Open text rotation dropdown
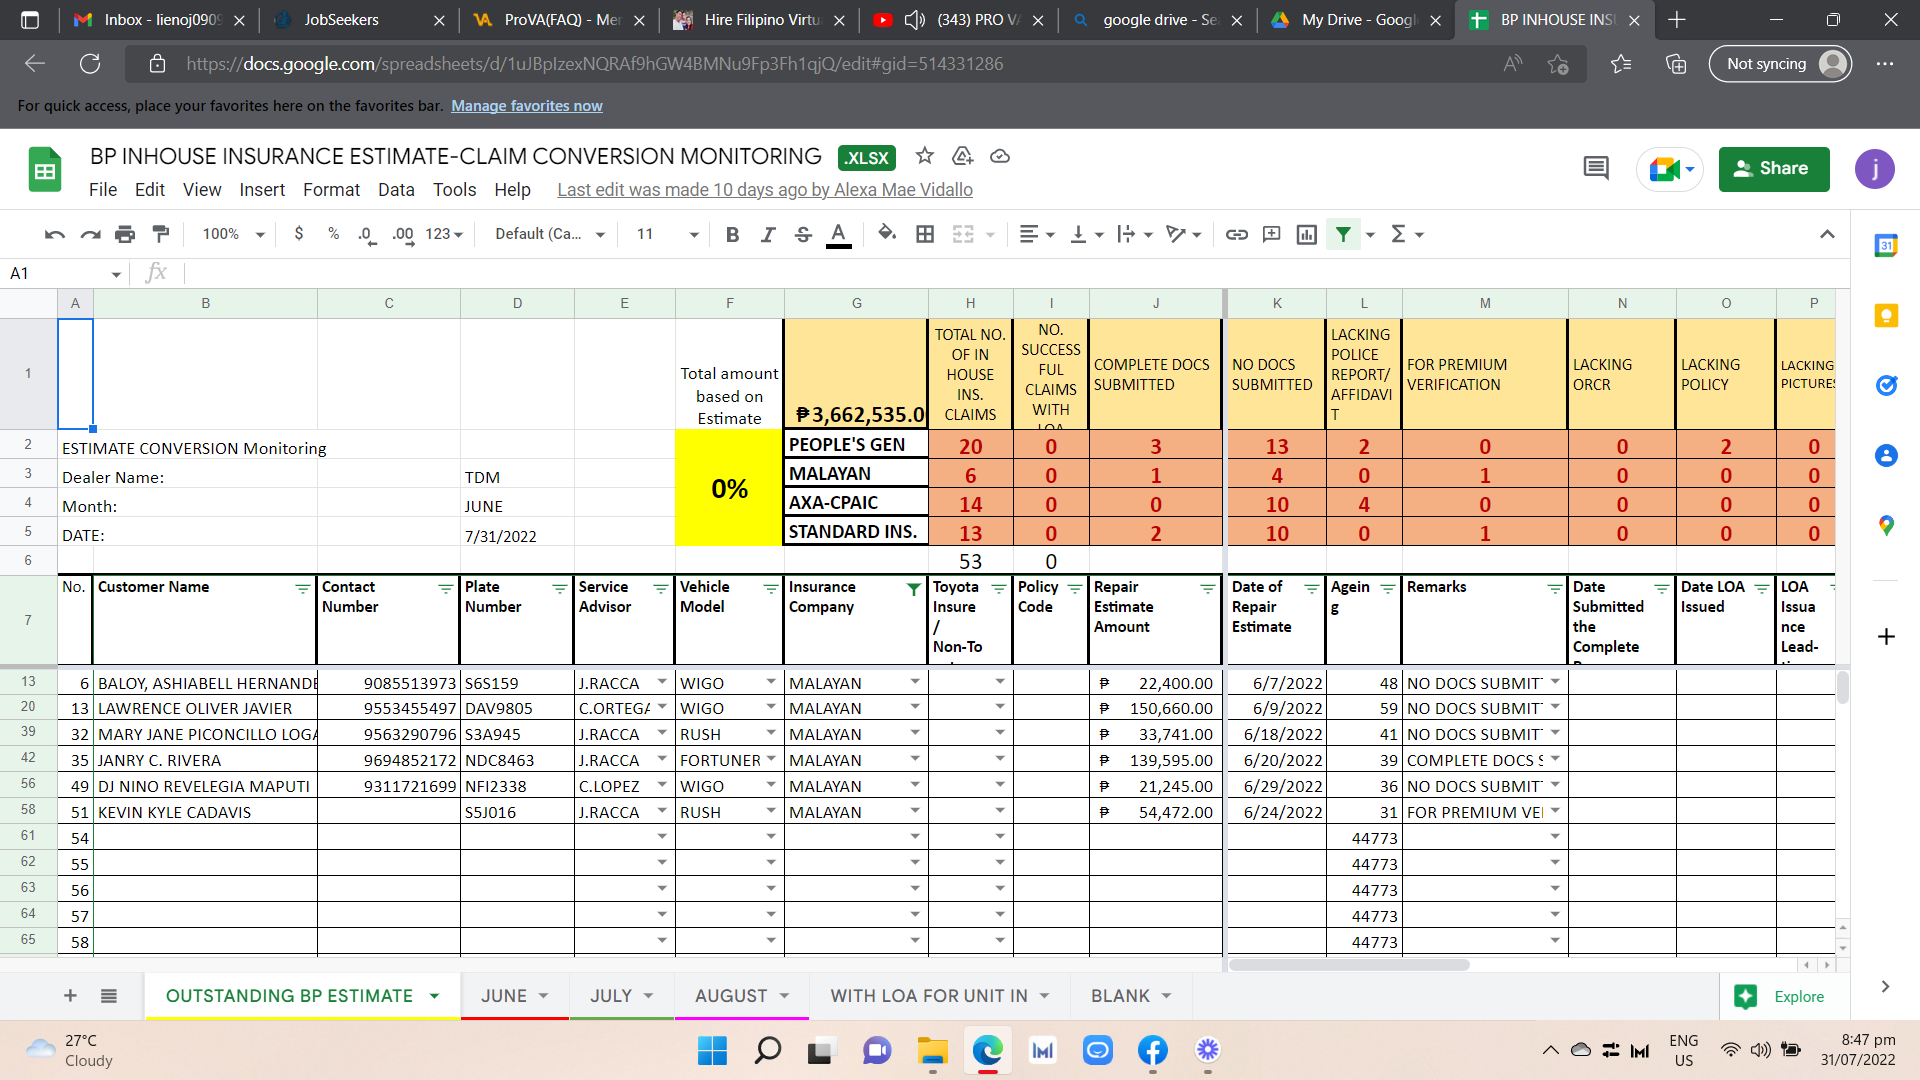The height and width of the screenshot is (1080, 1920). pyautogui.click(x=1184, y=234)
